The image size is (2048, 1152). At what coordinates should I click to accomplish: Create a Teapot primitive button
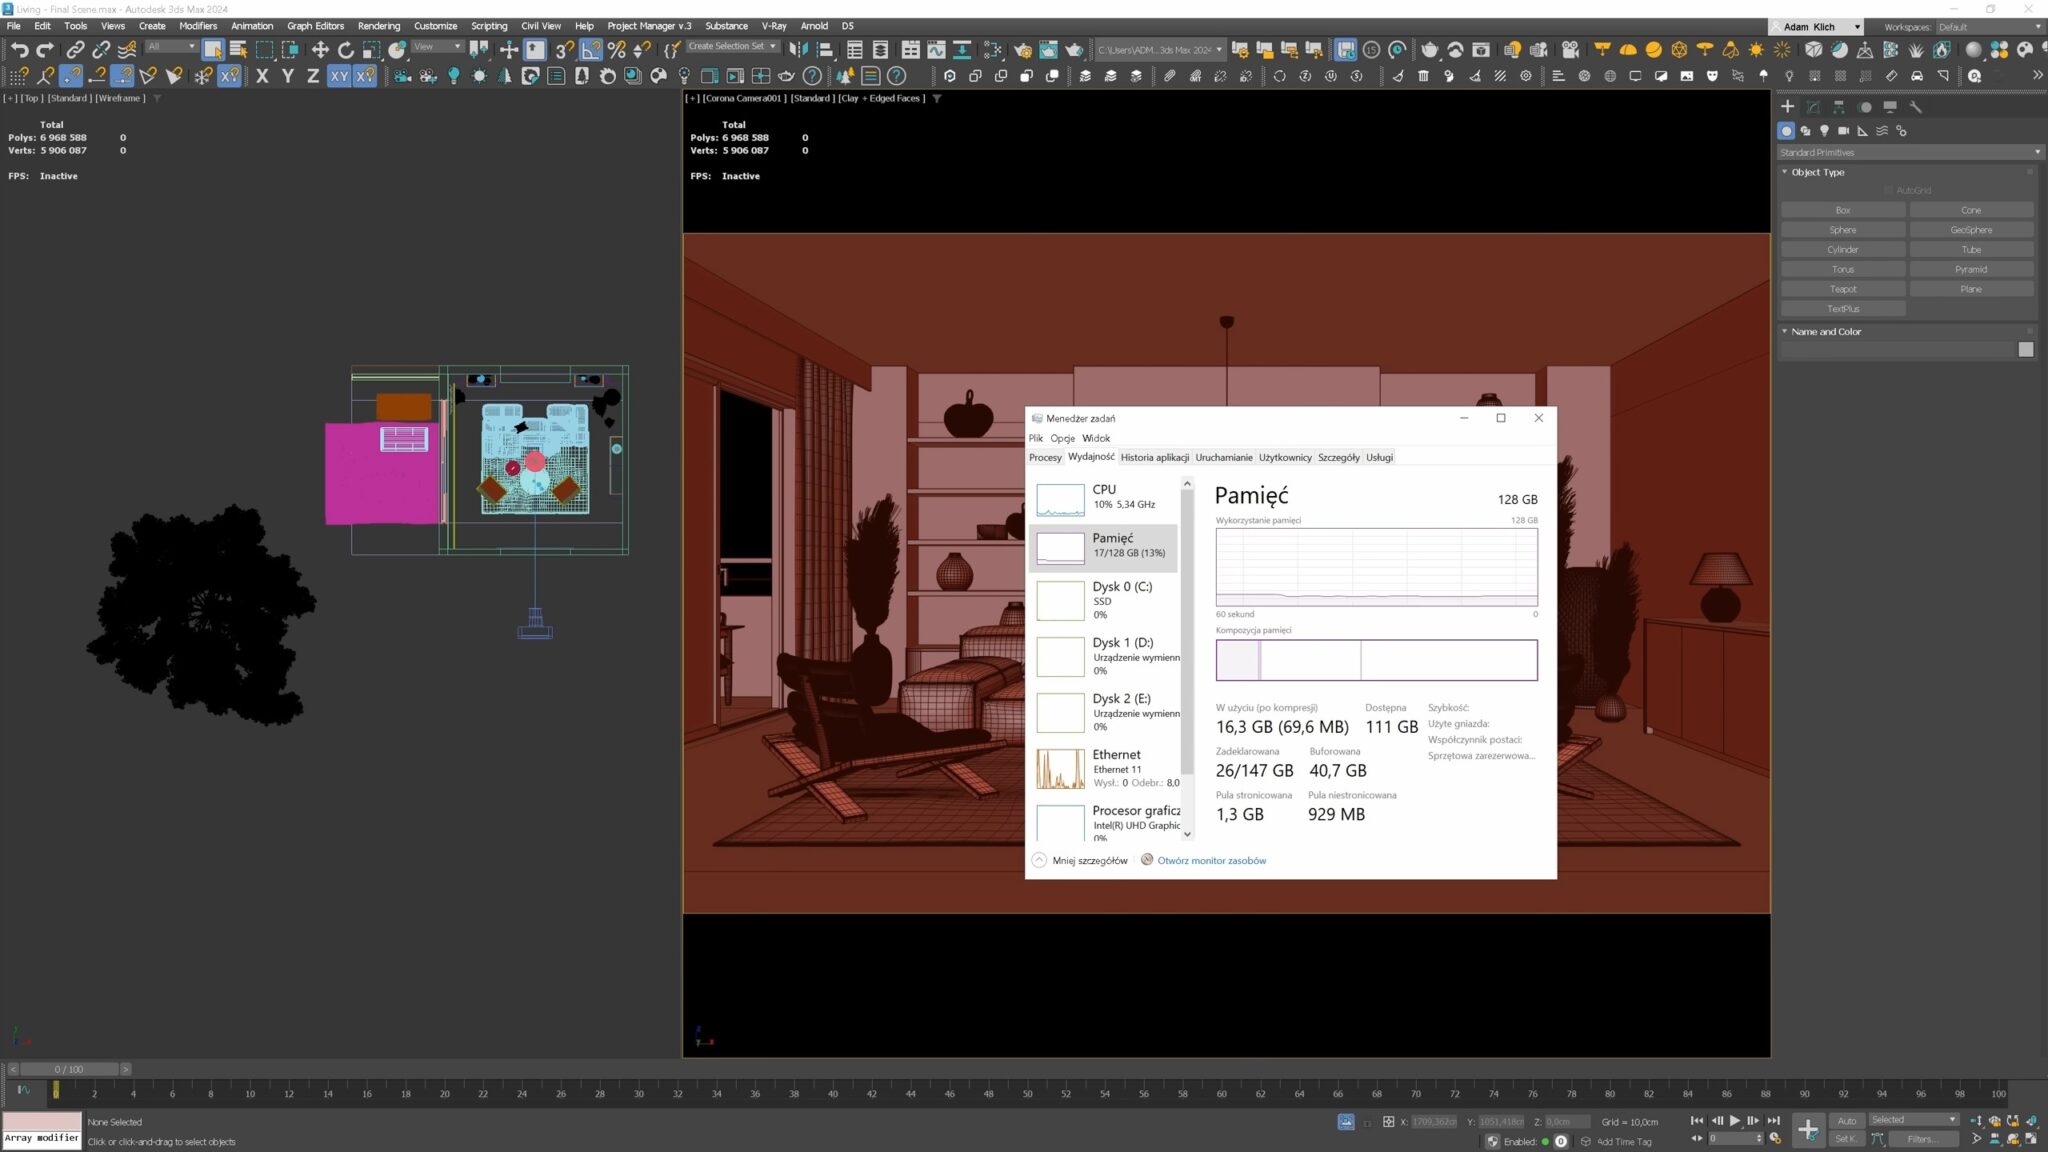point(1842,289)
